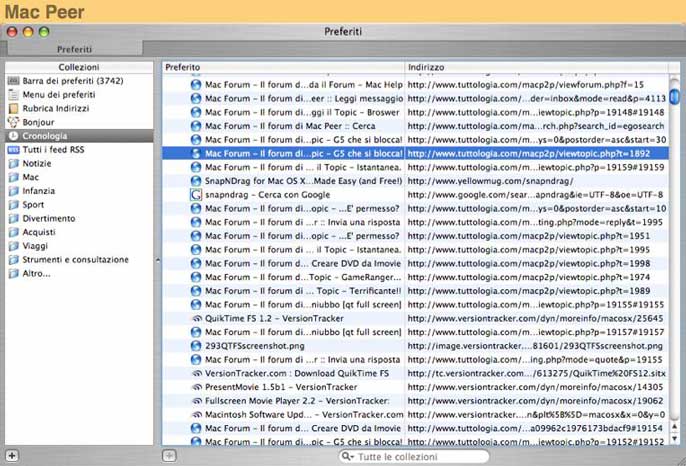
Task: Open the search magnifier dropdown in Tutte le collezioni
Action: click(x=347, y=456)
